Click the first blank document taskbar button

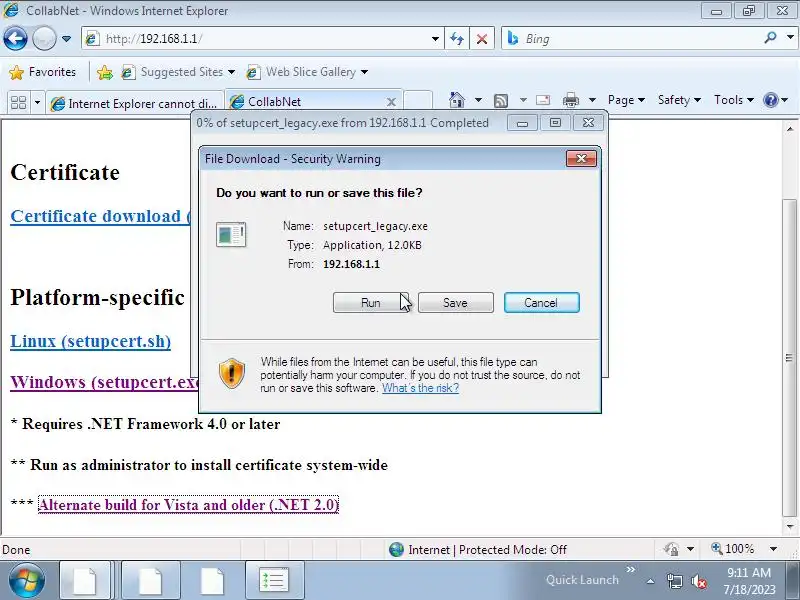coord(85,580)
